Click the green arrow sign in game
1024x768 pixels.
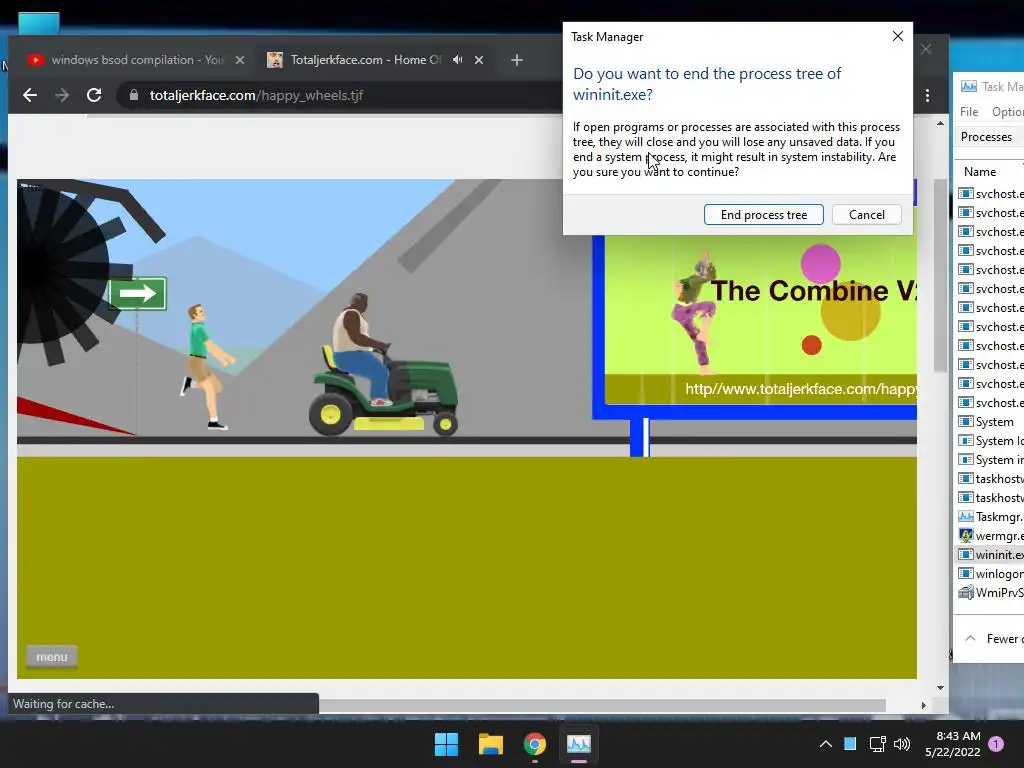point(137,294)
